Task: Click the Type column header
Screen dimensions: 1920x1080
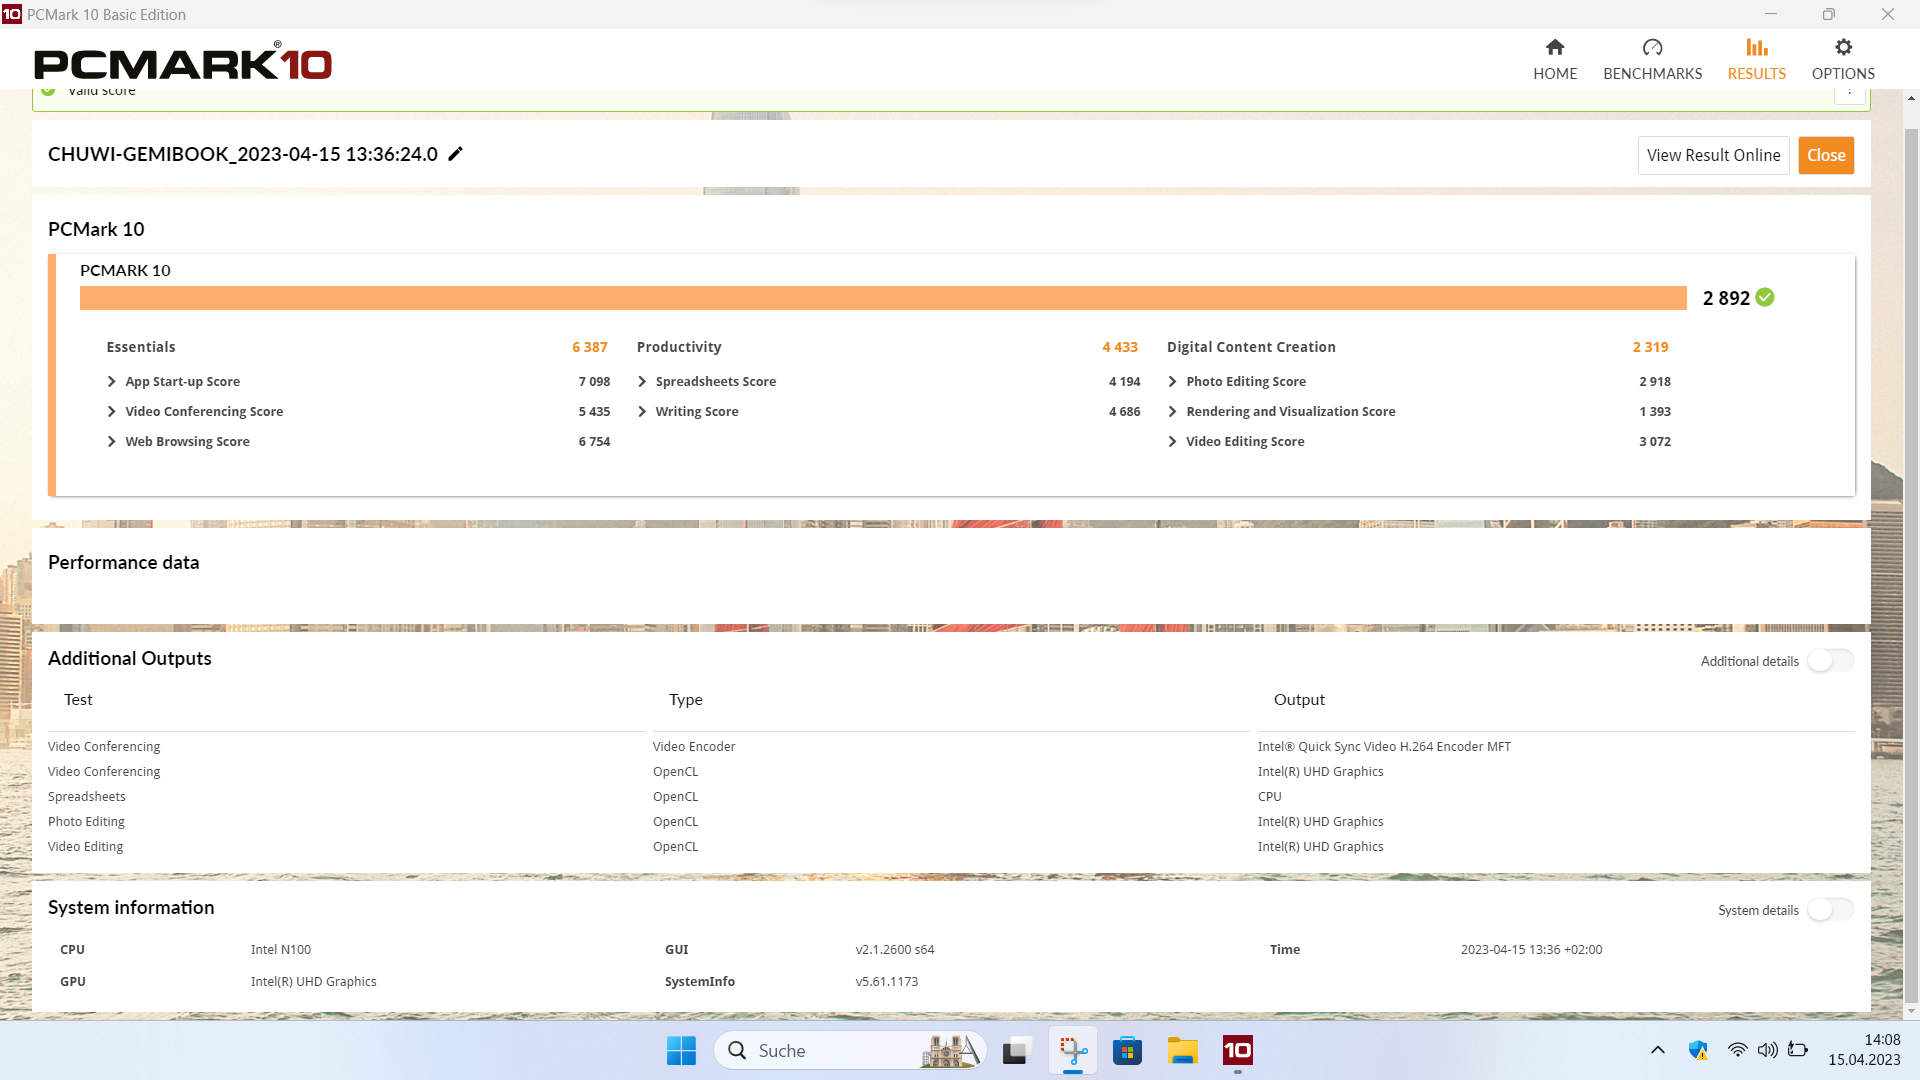Action: click(x=685, y=700)
